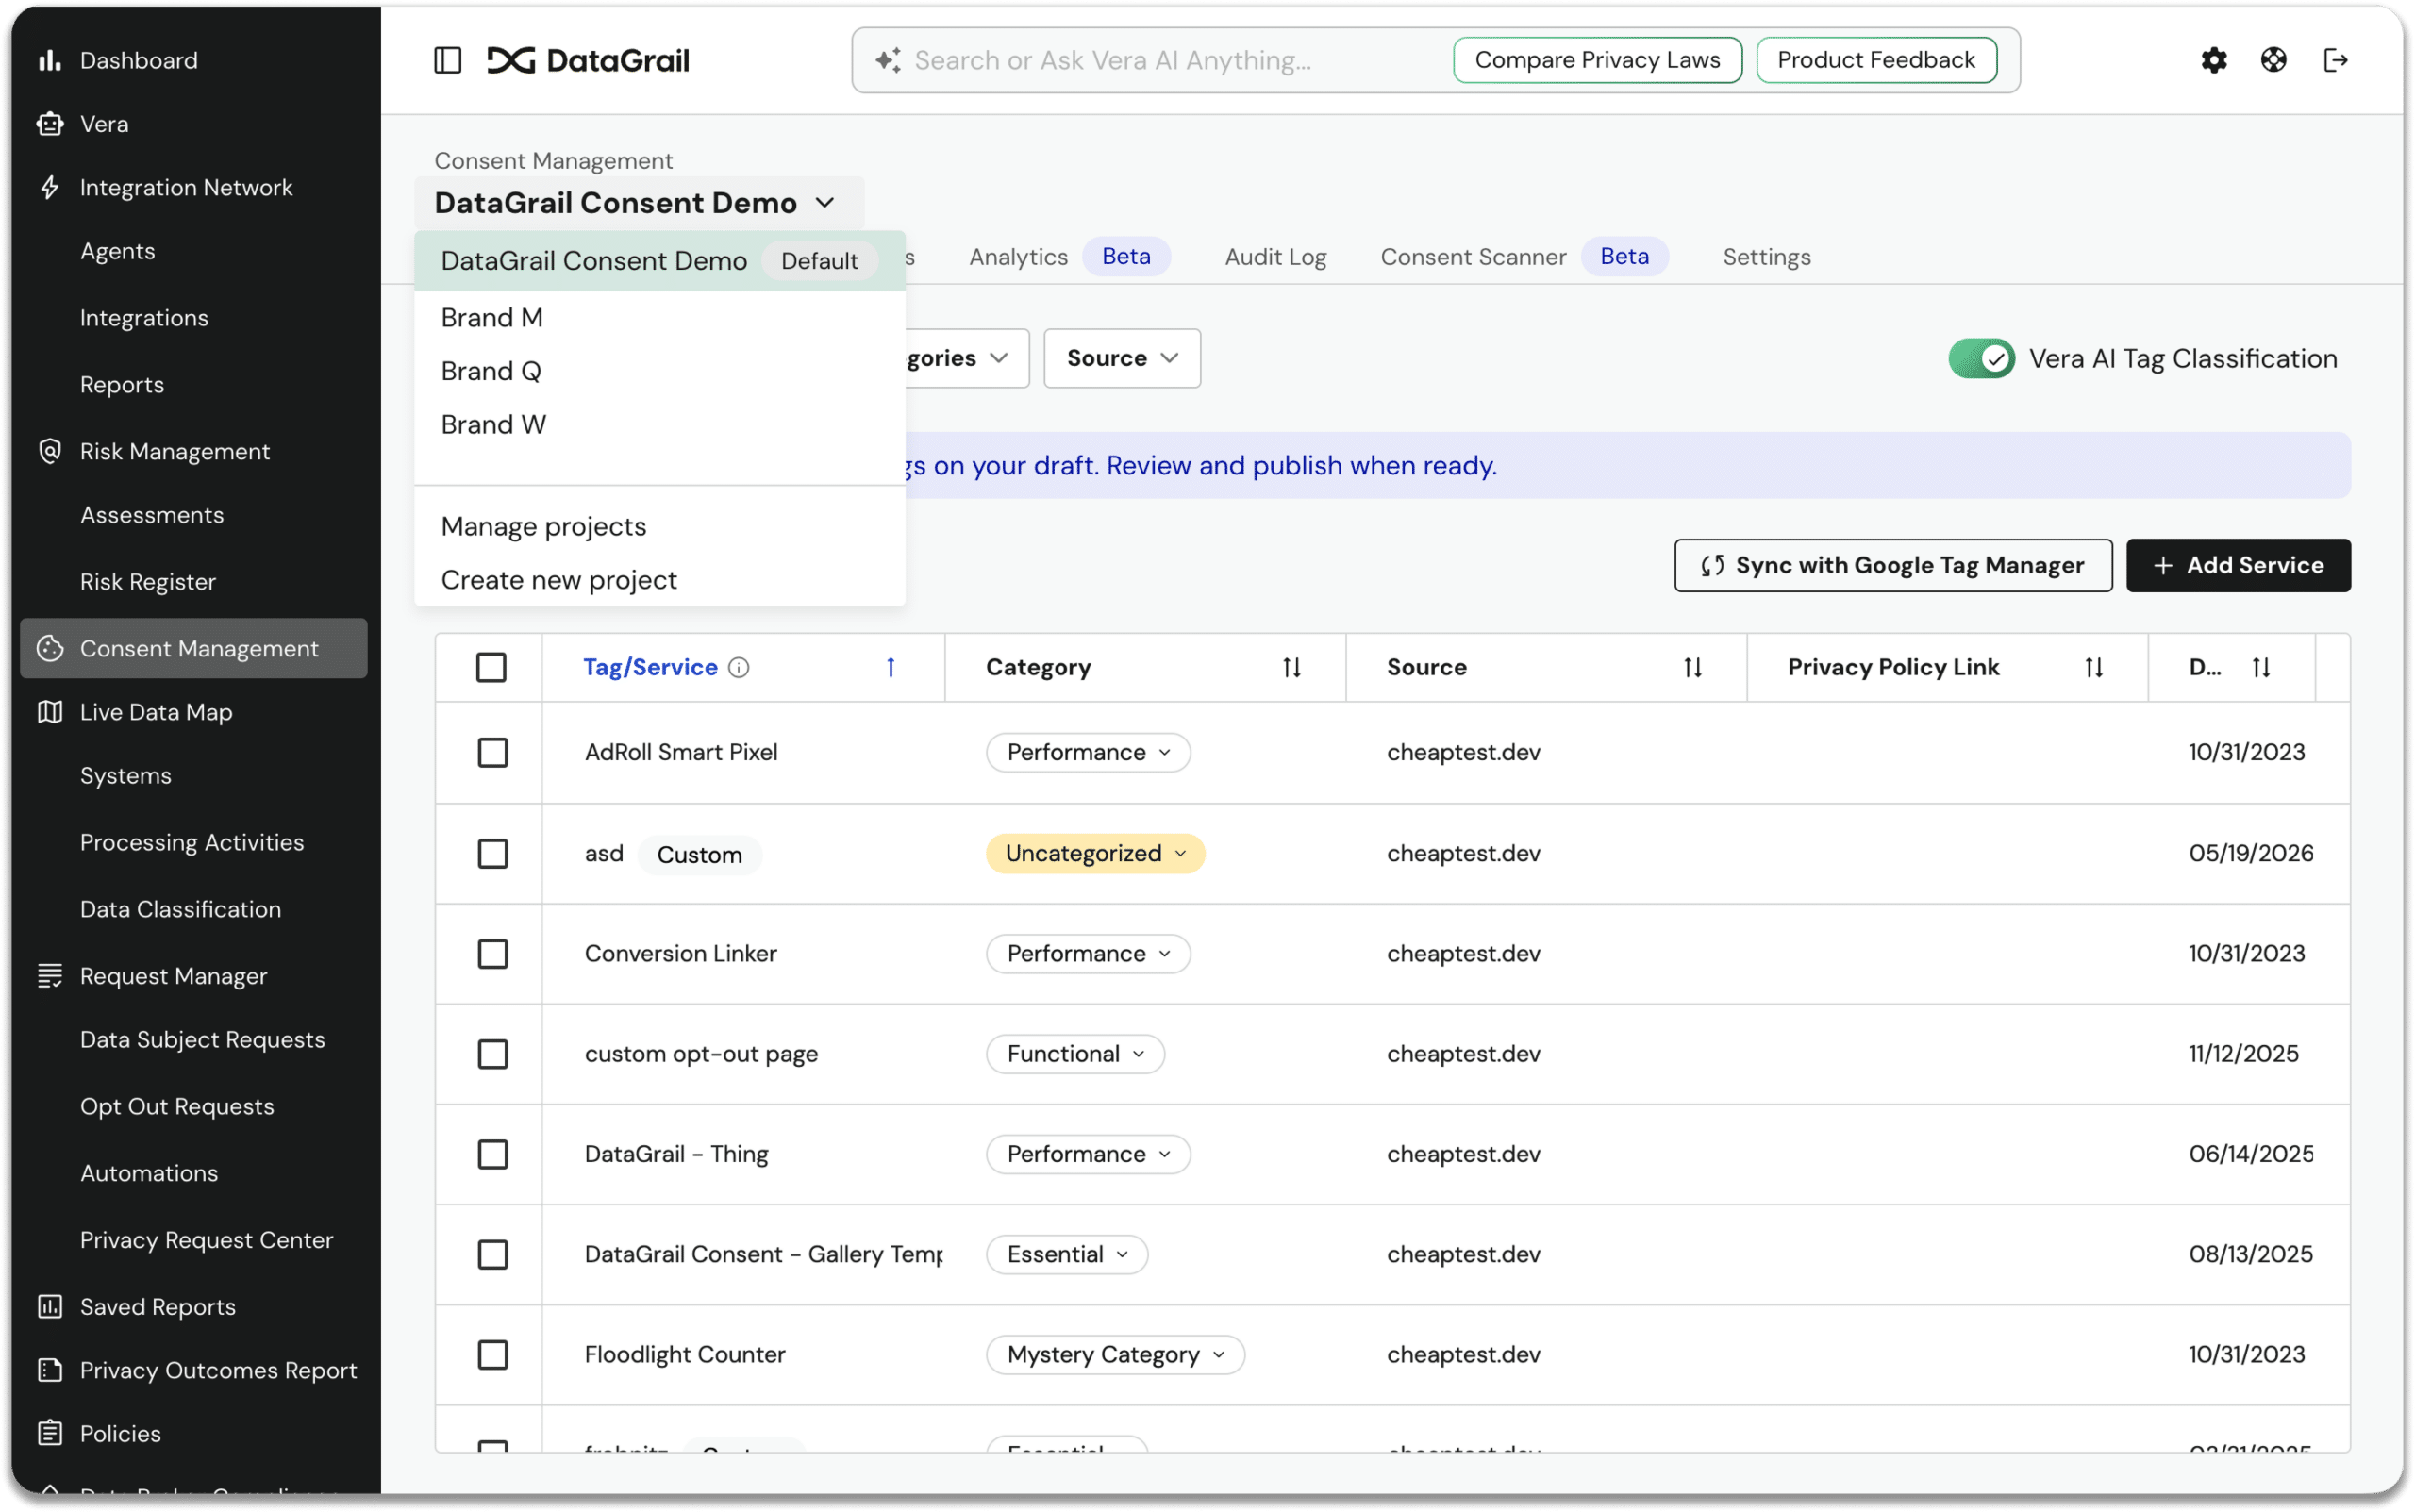The image size is (2415, 1512).
Task: Select Brand M project
Action: [x=659, y=317]
